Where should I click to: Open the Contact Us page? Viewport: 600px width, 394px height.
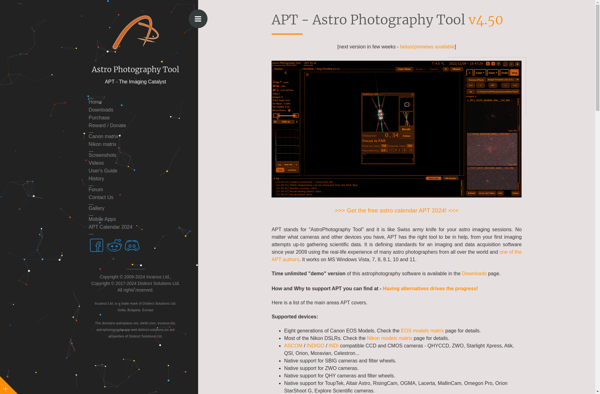[x=101, y=197]
